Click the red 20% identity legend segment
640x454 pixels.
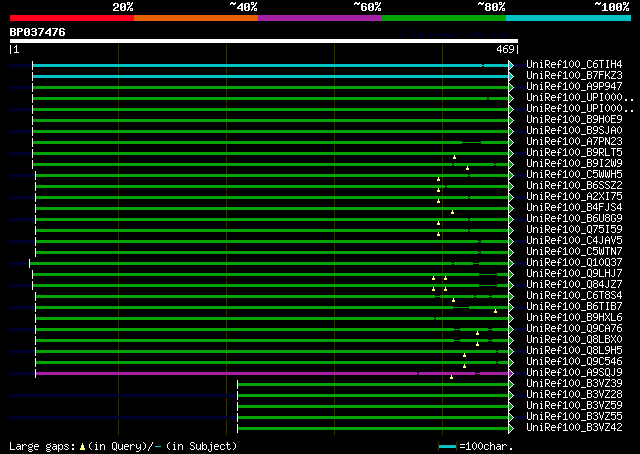[x=71, y=17]
